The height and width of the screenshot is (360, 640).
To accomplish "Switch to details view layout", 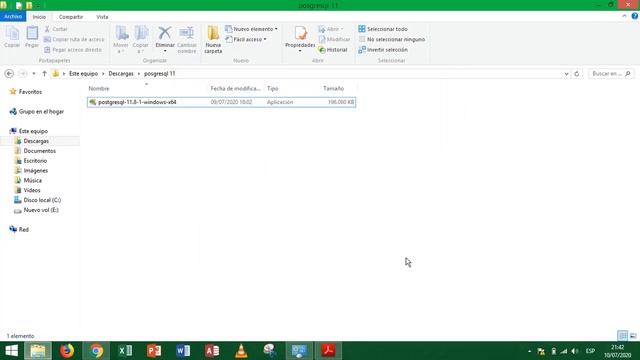I will [x=622, y=336].
